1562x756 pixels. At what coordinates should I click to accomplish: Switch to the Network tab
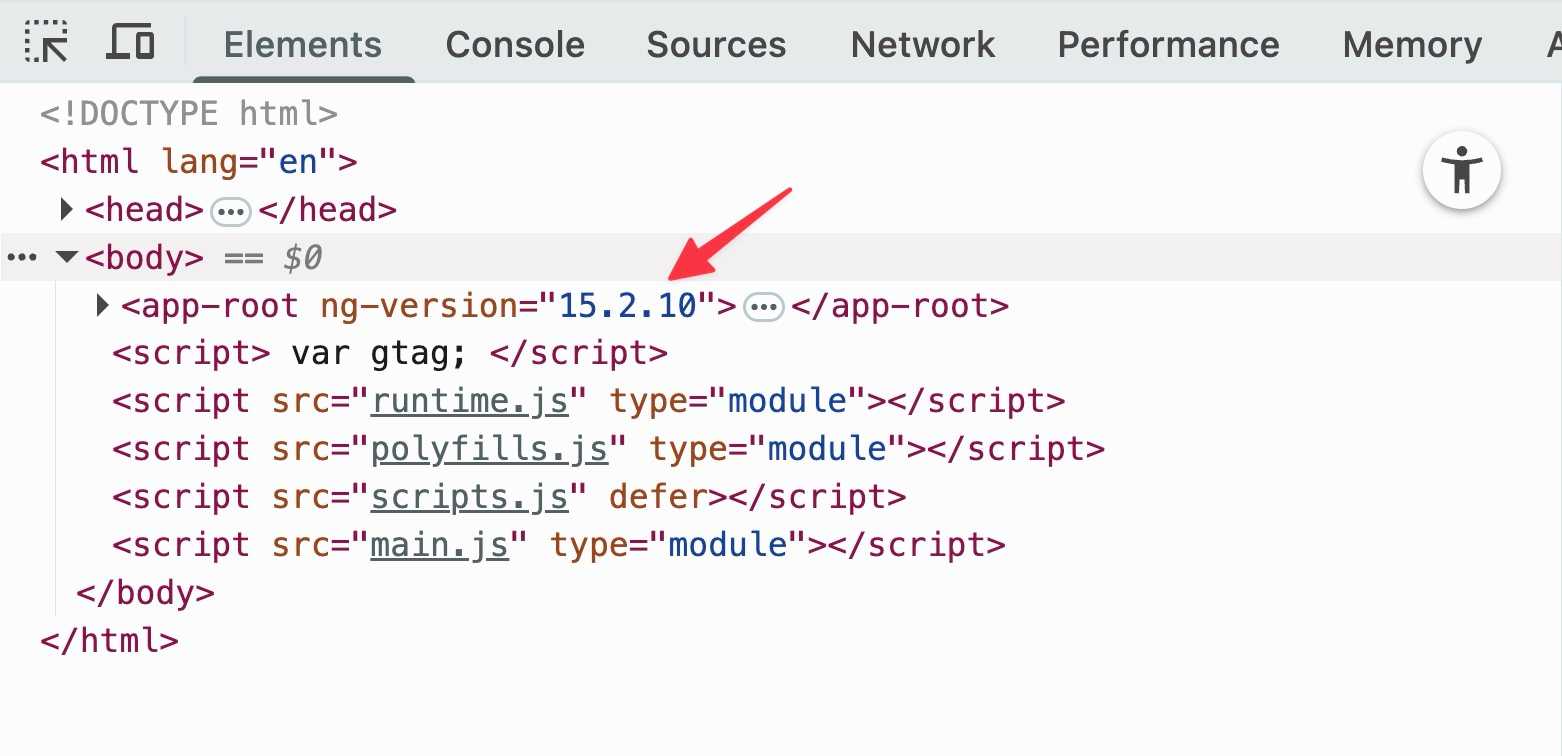pyautogui.click(x=923, y=44)
